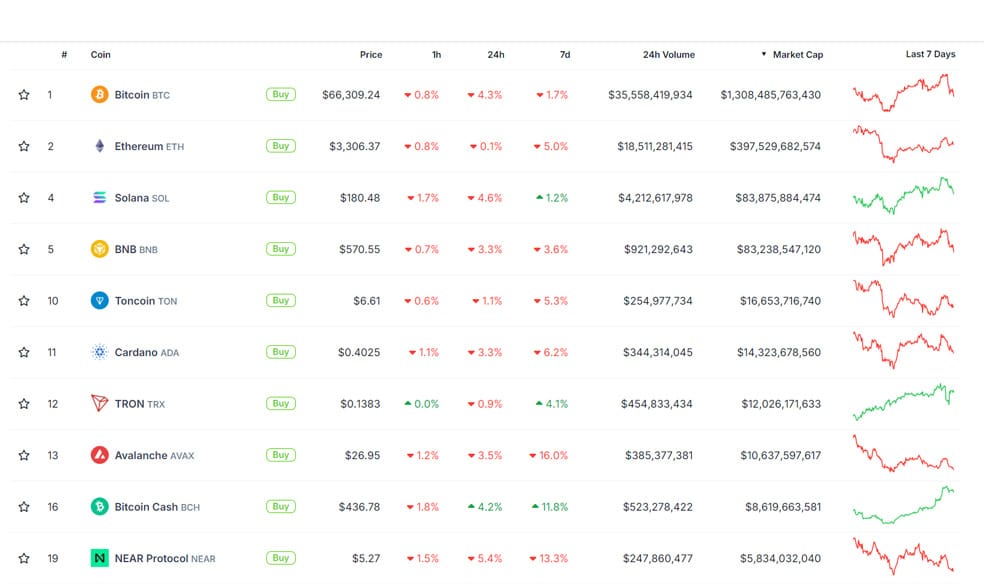Star BNB to add to watchlist
The height and width of the screenshot is (584, 984).
(x=24, y=249)
